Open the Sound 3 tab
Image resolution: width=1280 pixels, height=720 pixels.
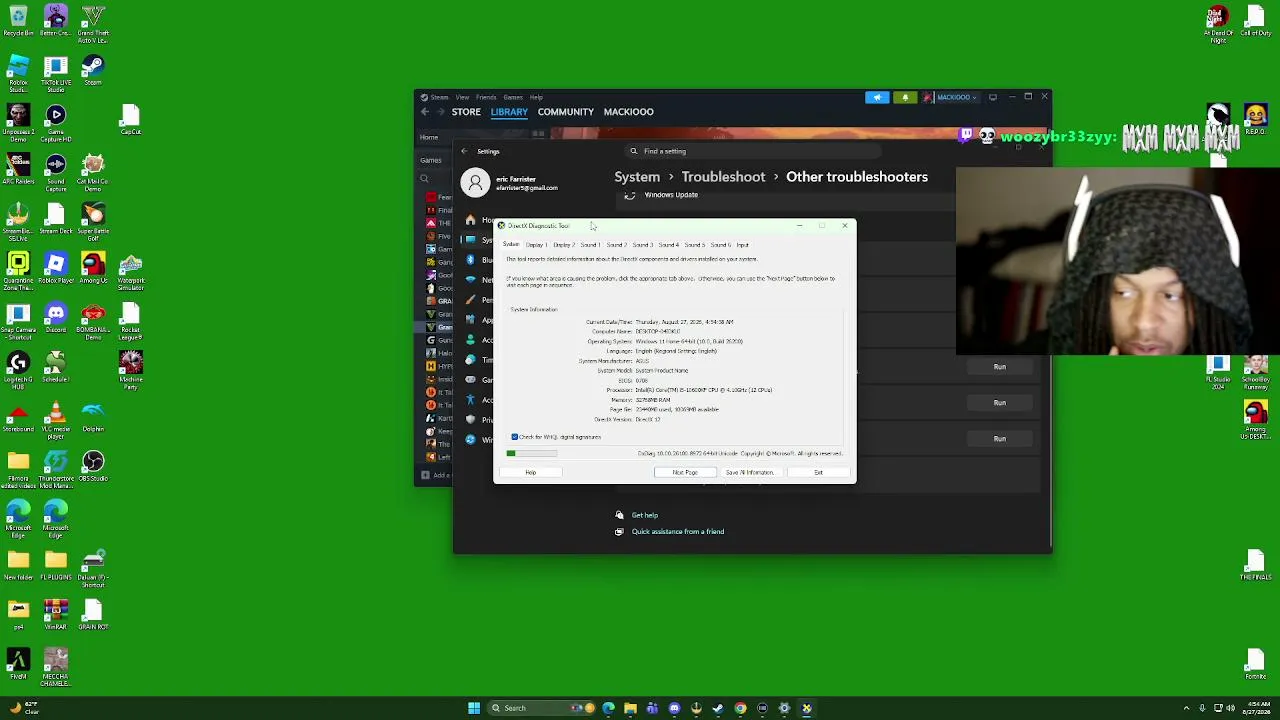pos(642,245)
